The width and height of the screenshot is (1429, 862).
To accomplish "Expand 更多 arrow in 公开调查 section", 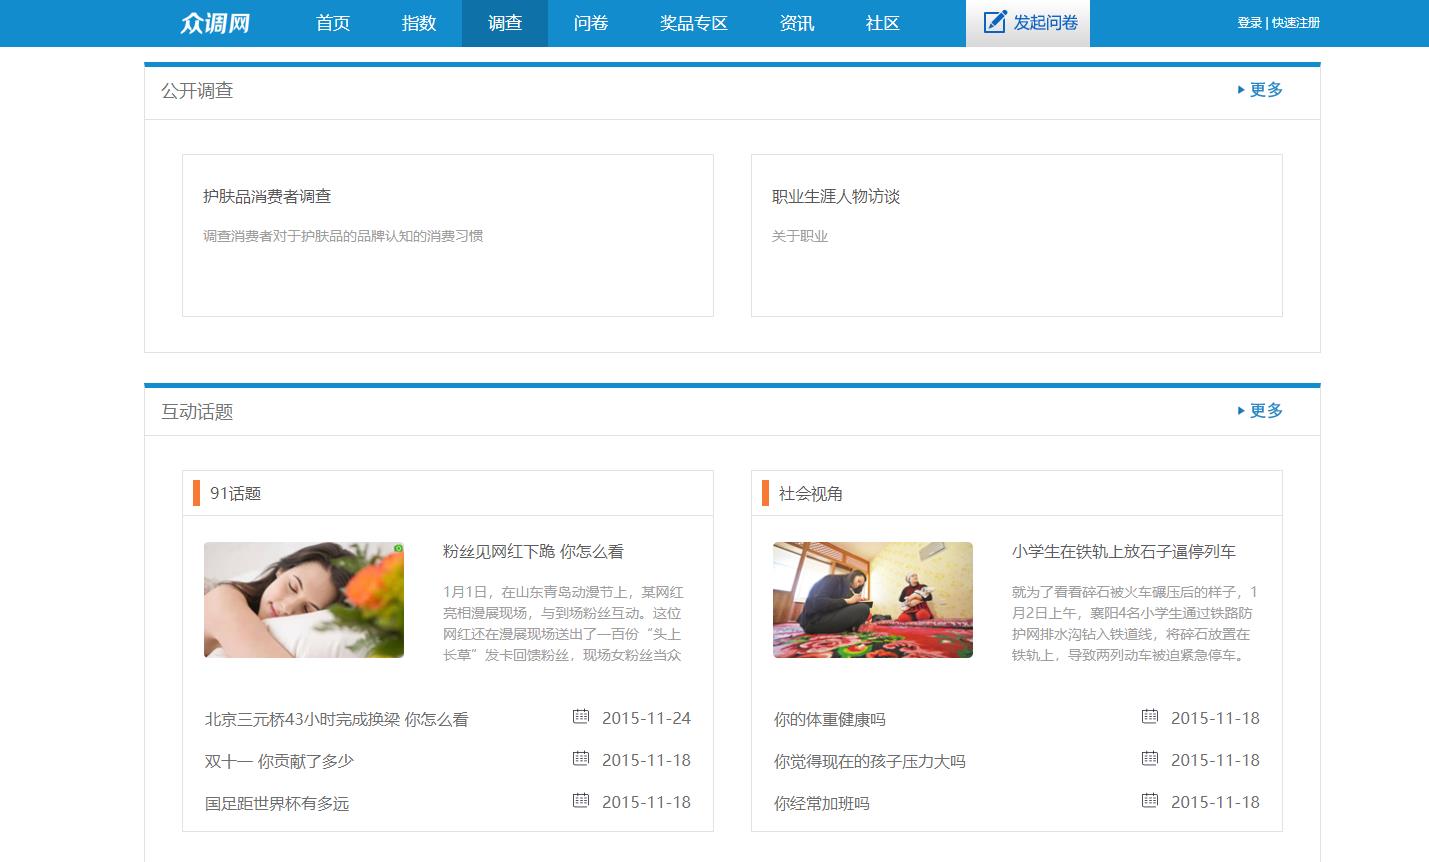I will click(x=1242, y=90).
